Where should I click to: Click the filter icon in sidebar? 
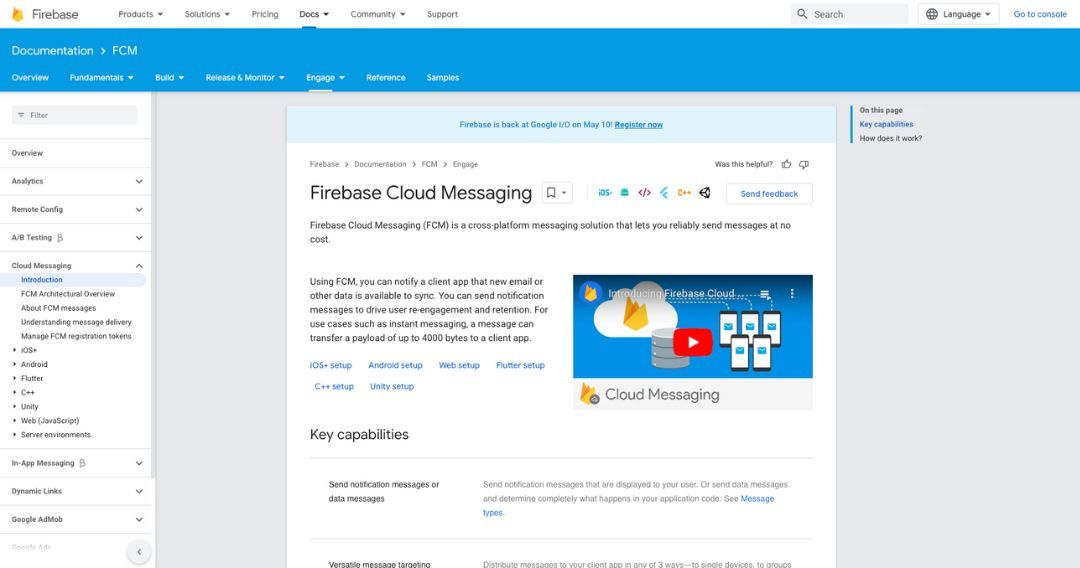pyautogui.click(x=21, y=115)
